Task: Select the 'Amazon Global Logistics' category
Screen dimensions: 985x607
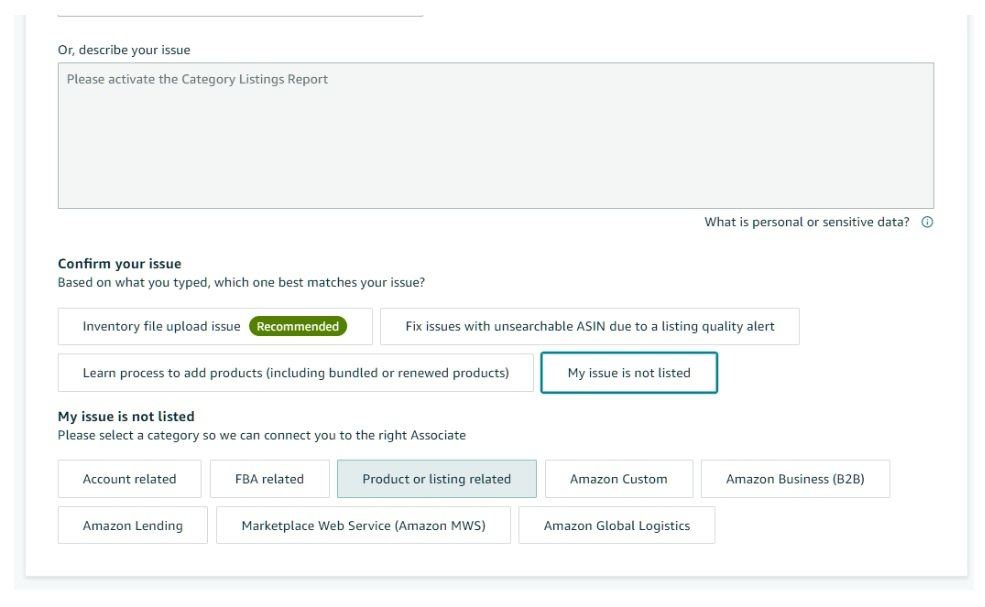Action: (616, 525)
